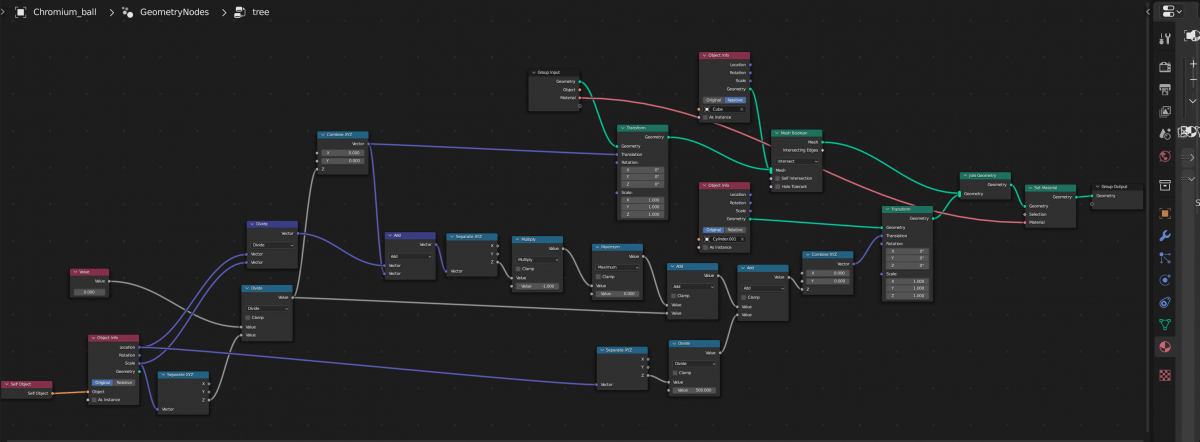Open the Modifiers wrench tab
Screen dimensions: 1200x442
(x=1164, y=236)
